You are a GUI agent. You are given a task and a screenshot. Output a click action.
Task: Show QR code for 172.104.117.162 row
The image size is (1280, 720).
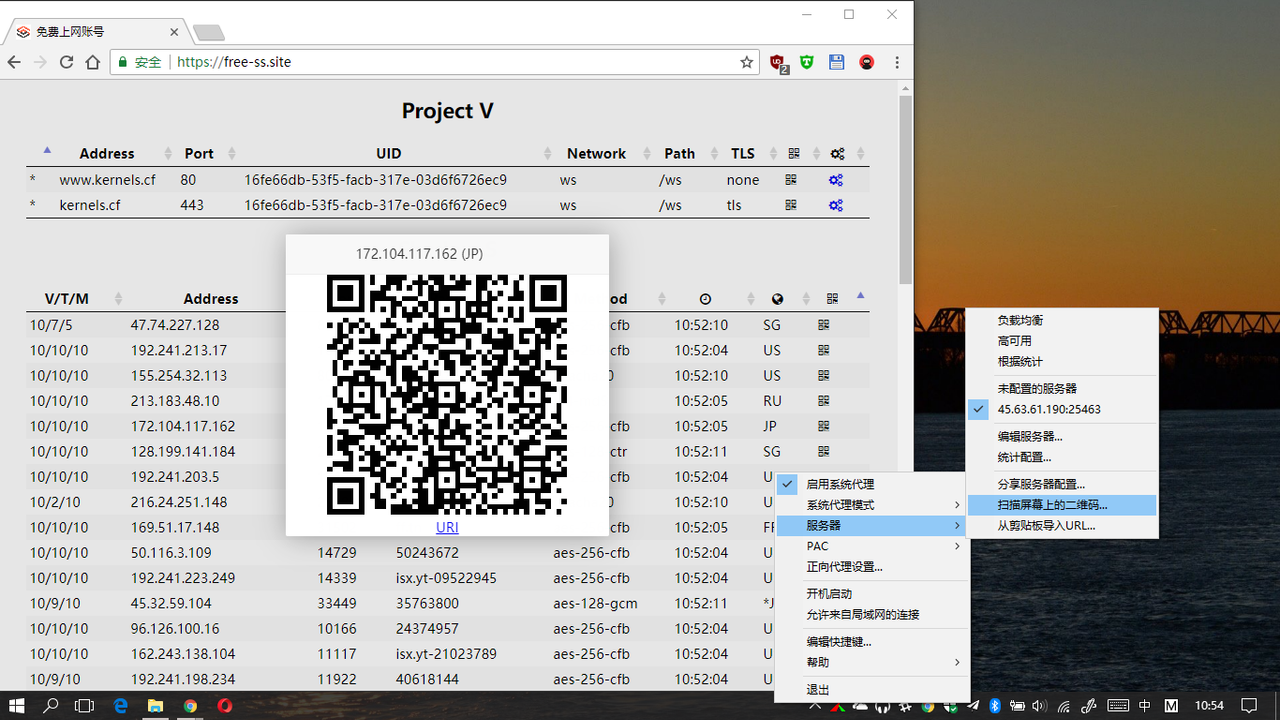[x=824, y=426]
